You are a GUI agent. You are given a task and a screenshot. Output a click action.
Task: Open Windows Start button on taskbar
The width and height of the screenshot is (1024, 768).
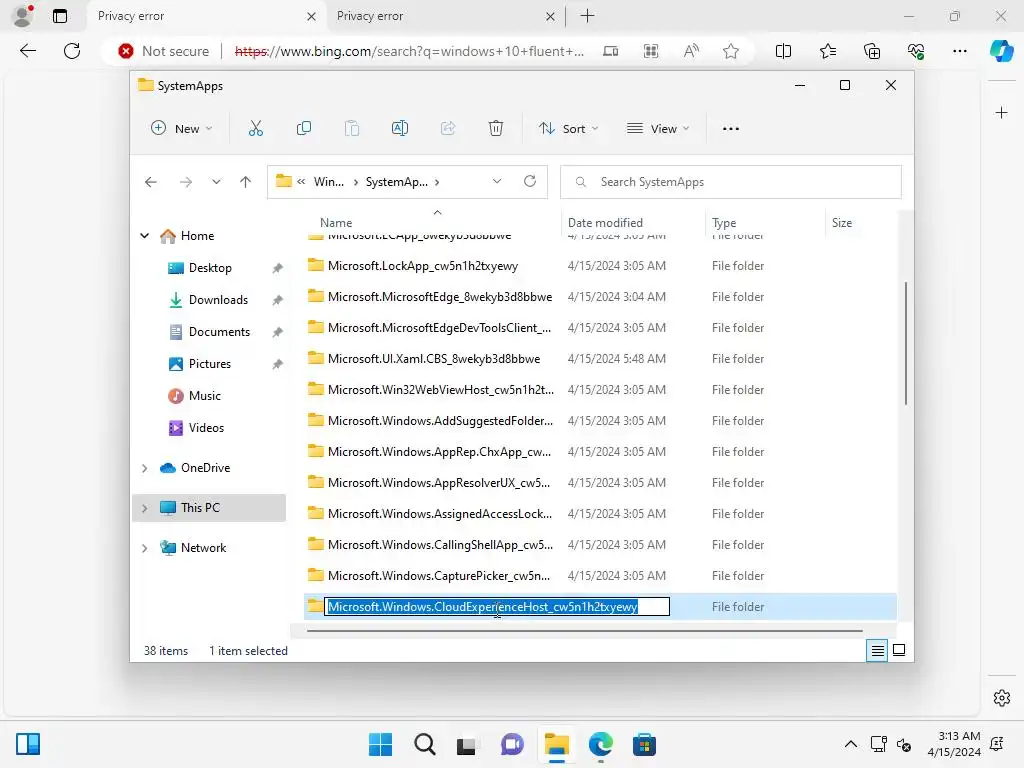pos(380,744)
